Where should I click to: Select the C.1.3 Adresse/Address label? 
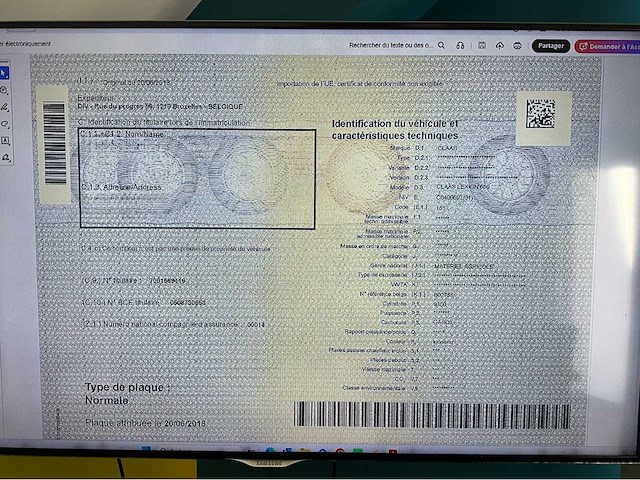pos(122,187)
